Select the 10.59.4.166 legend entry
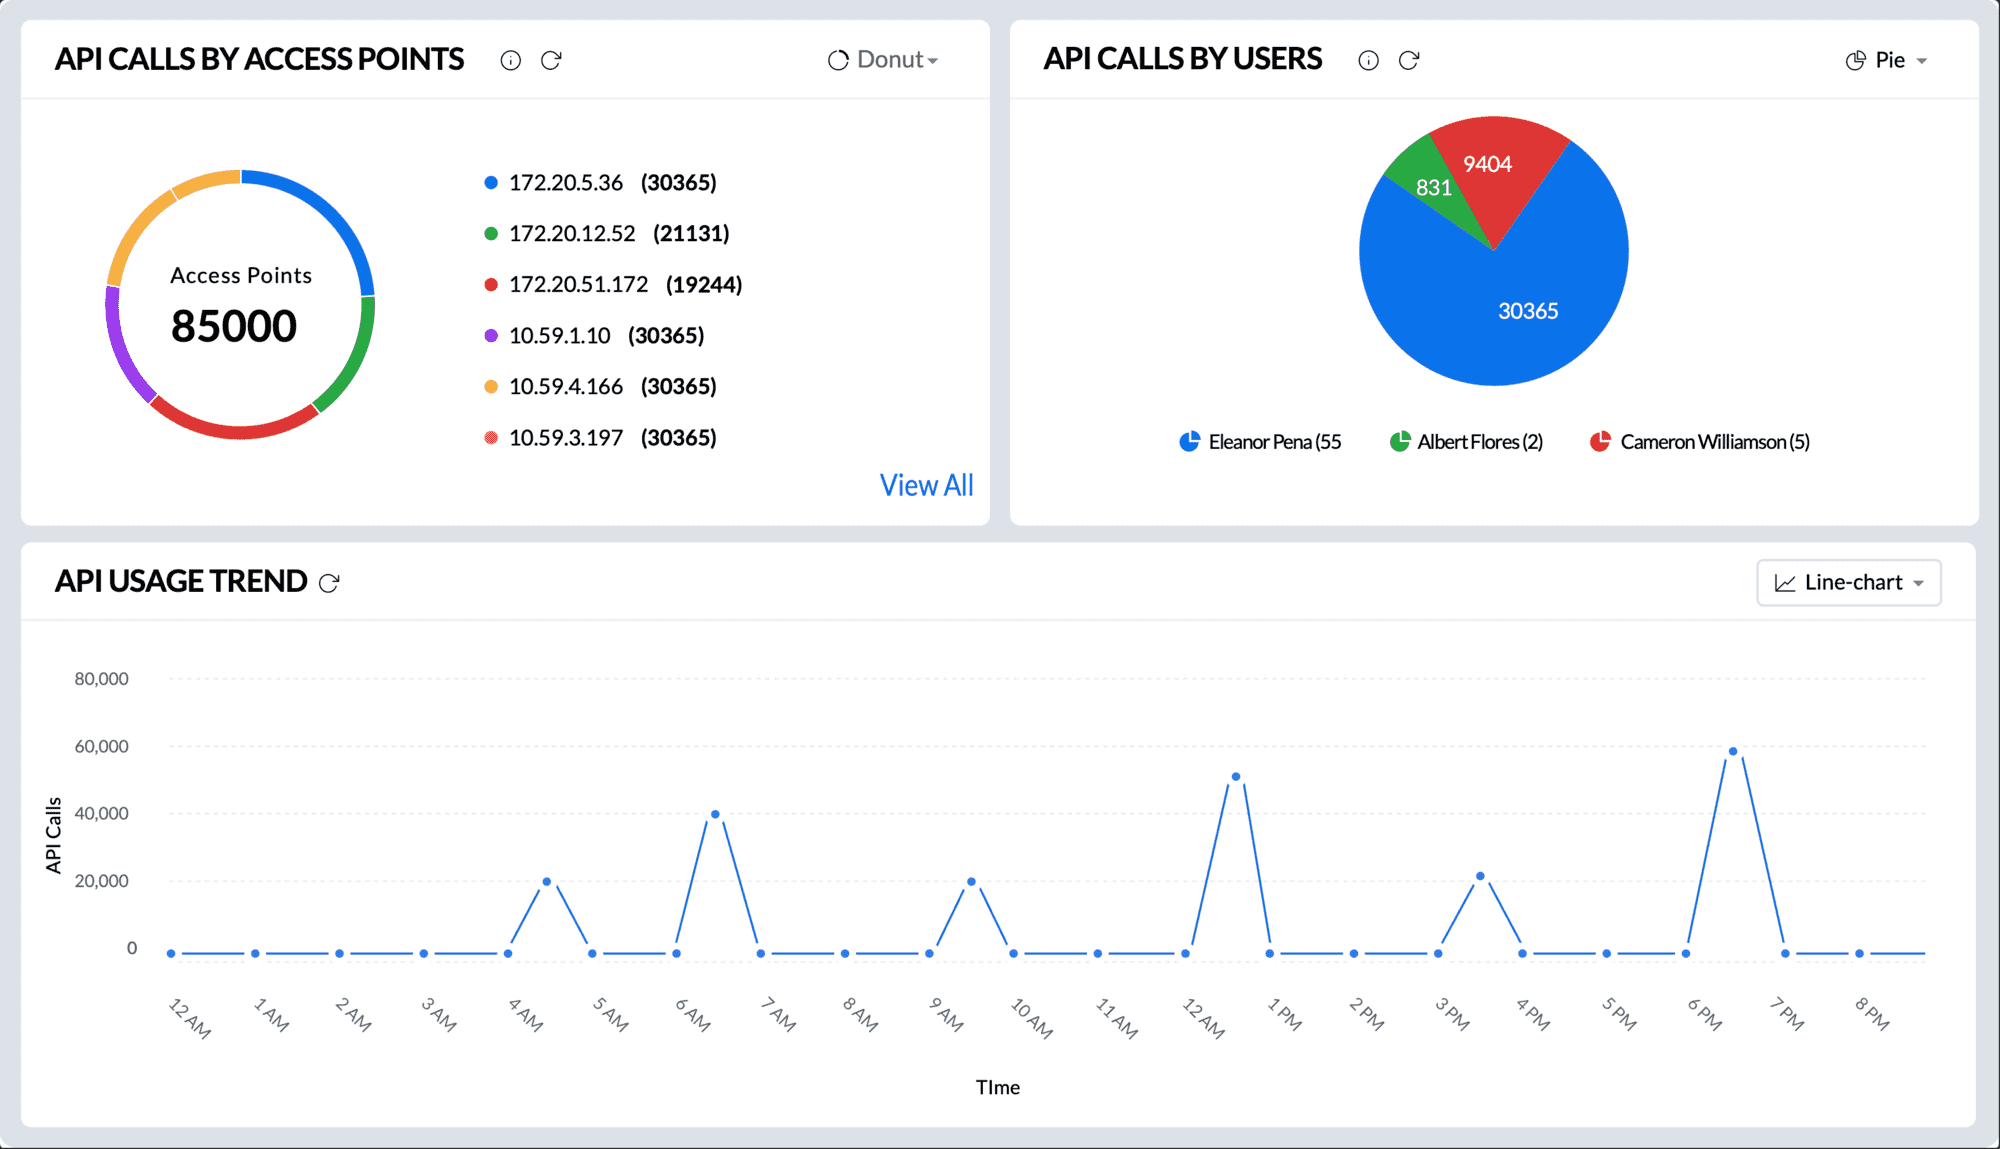Viewport: 2000px width, 1149px height. [566, 387]
